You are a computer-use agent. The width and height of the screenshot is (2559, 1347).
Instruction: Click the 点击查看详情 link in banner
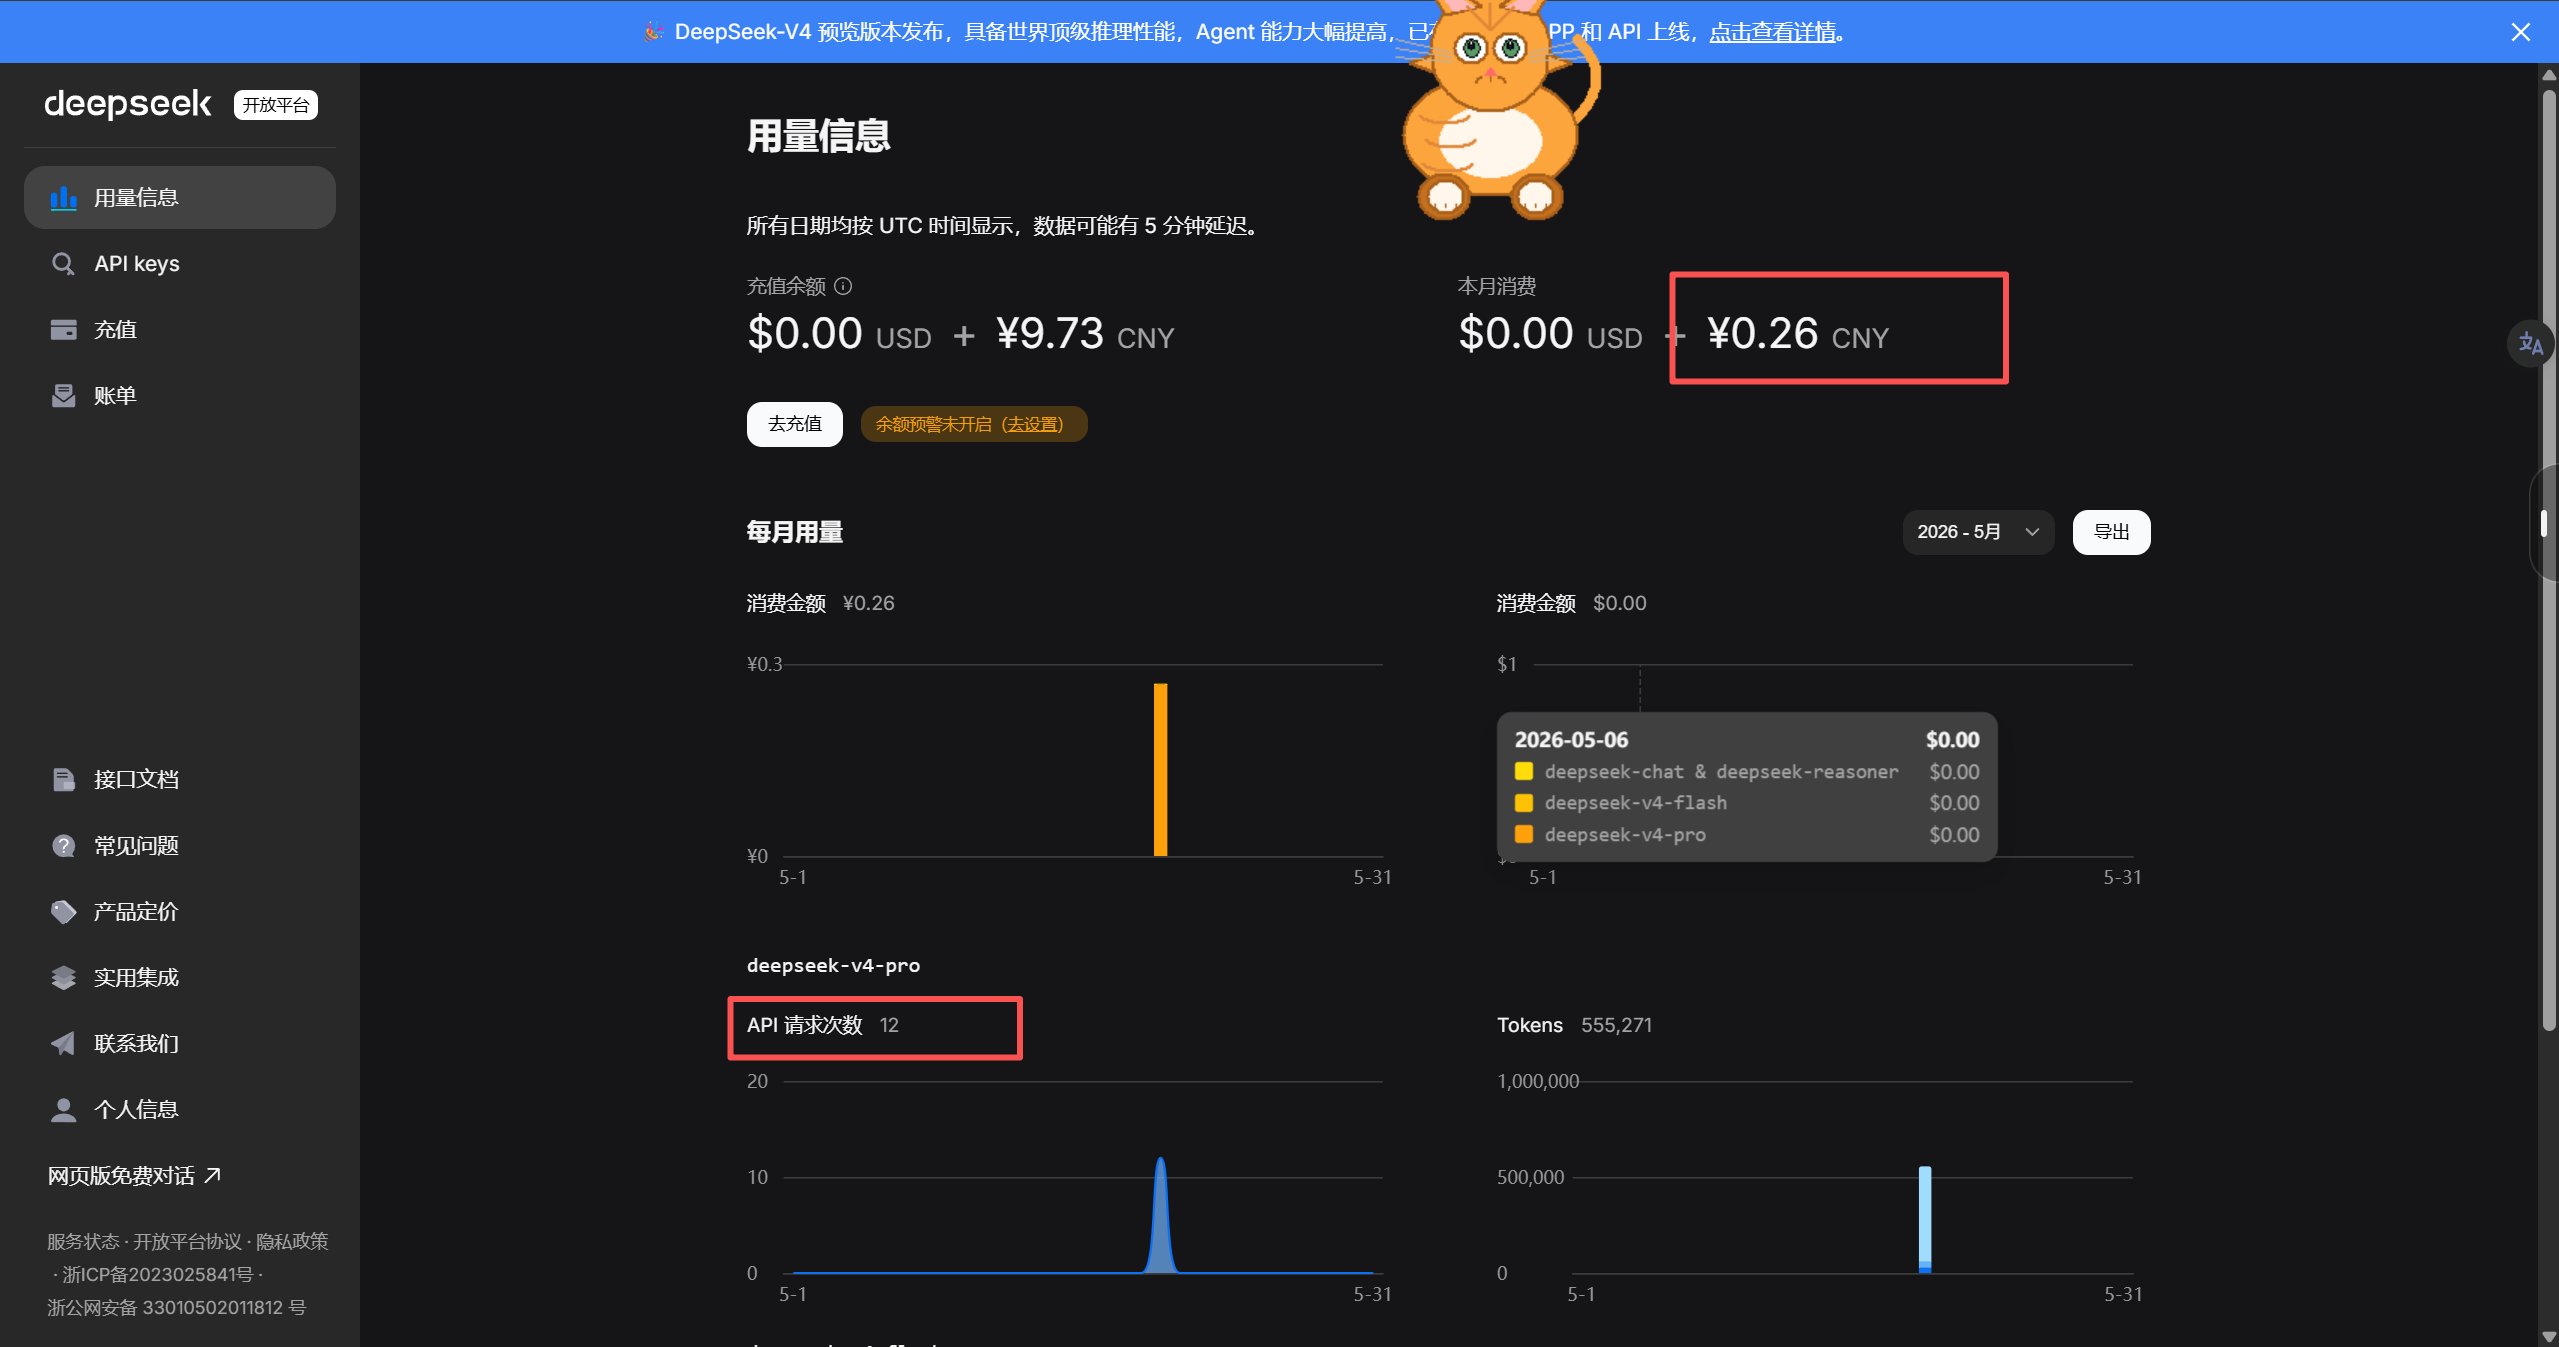pyautogui.click(x=1772, y=32)
